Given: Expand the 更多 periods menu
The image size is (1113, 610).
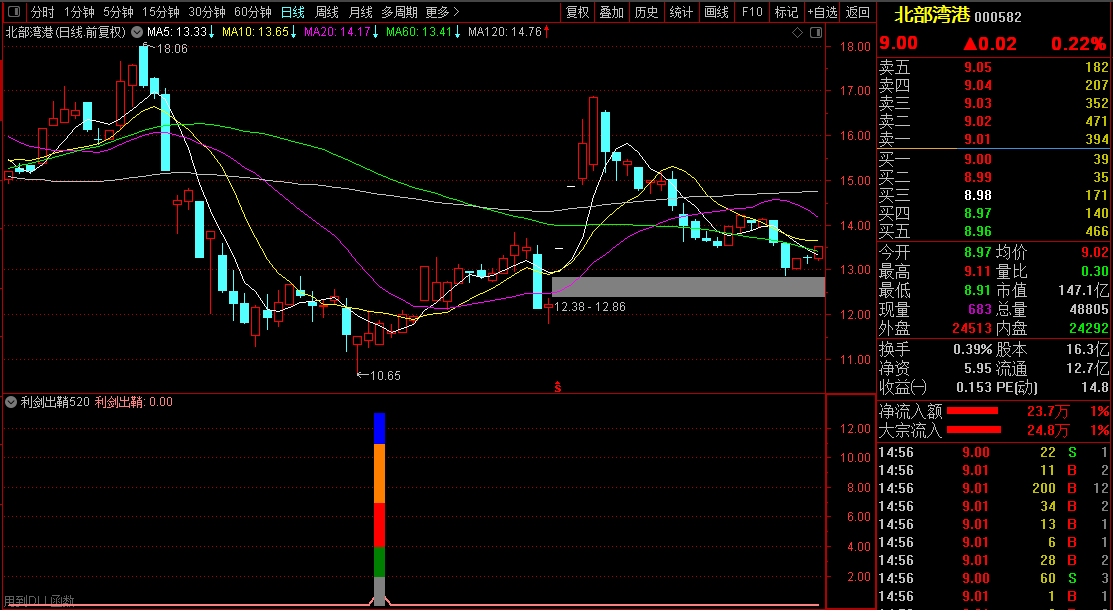Looking at the screenshot, I should 442,12.
